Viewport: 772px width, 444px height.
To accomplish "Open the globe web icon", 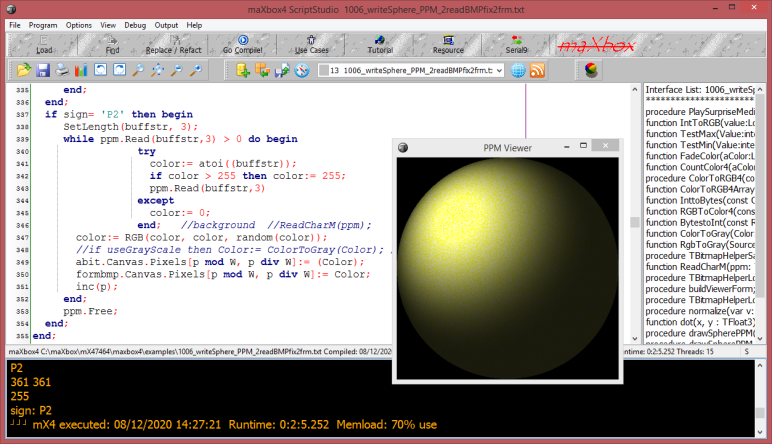I will coord(518,70).
